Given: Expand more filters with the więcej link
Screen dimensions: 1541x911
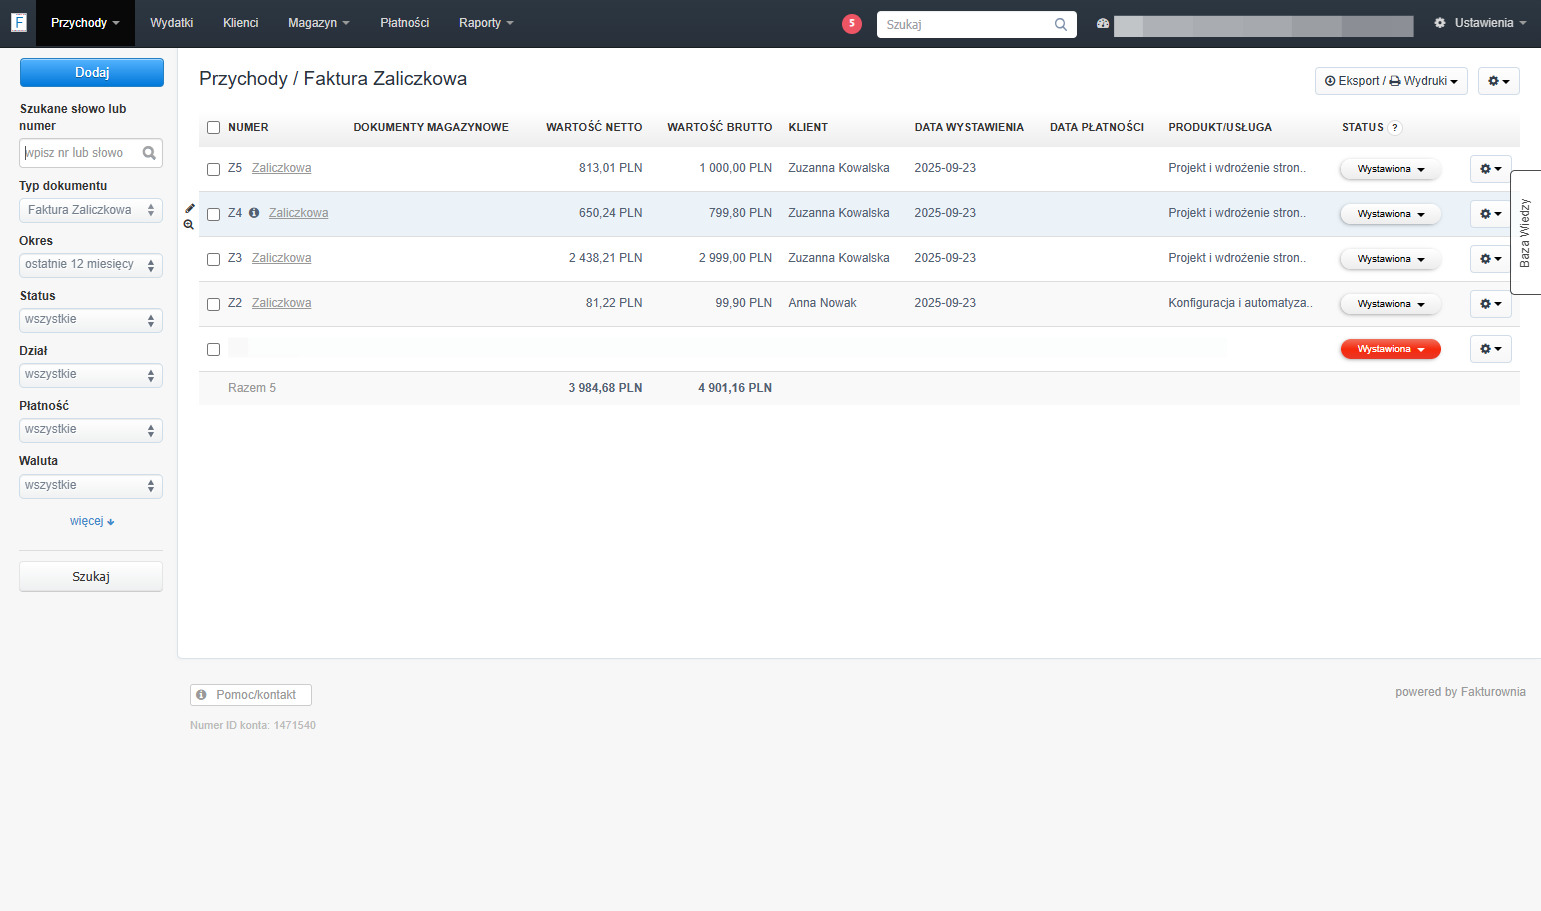Looking at the screenshot, I should click(92, 521).
